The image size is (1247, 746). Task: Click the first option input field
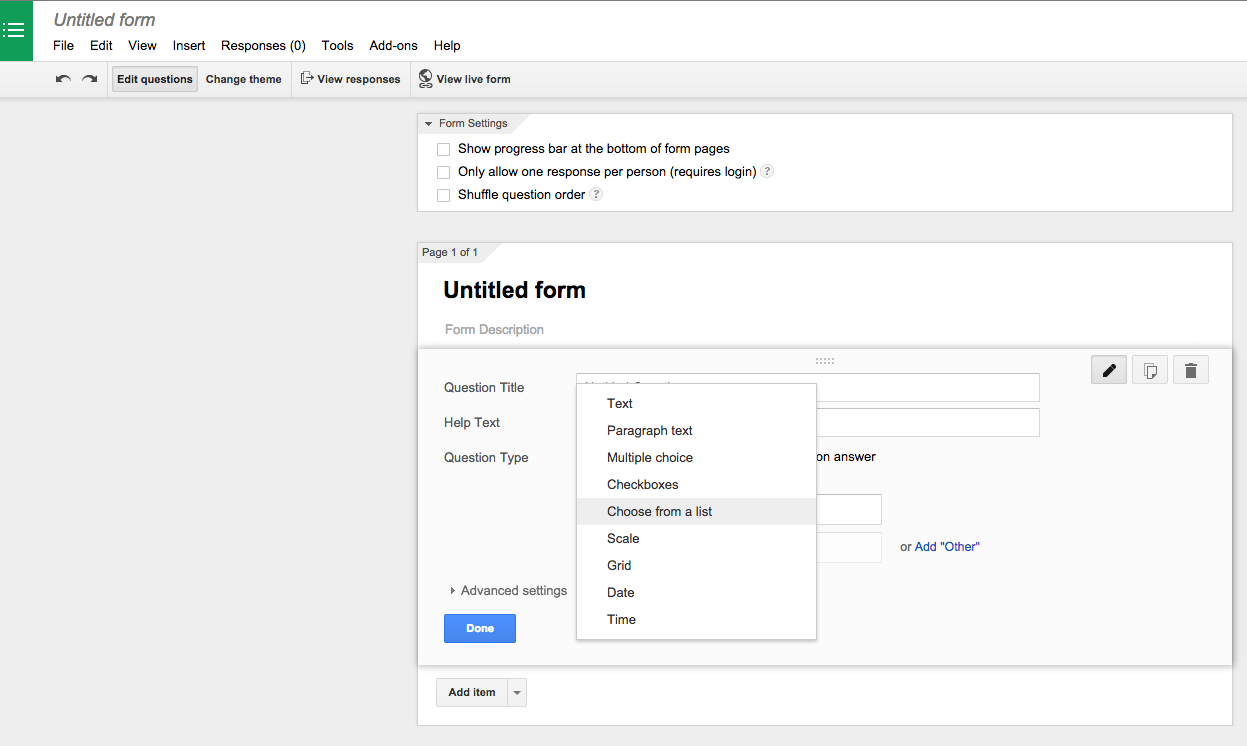click(849, 509)
